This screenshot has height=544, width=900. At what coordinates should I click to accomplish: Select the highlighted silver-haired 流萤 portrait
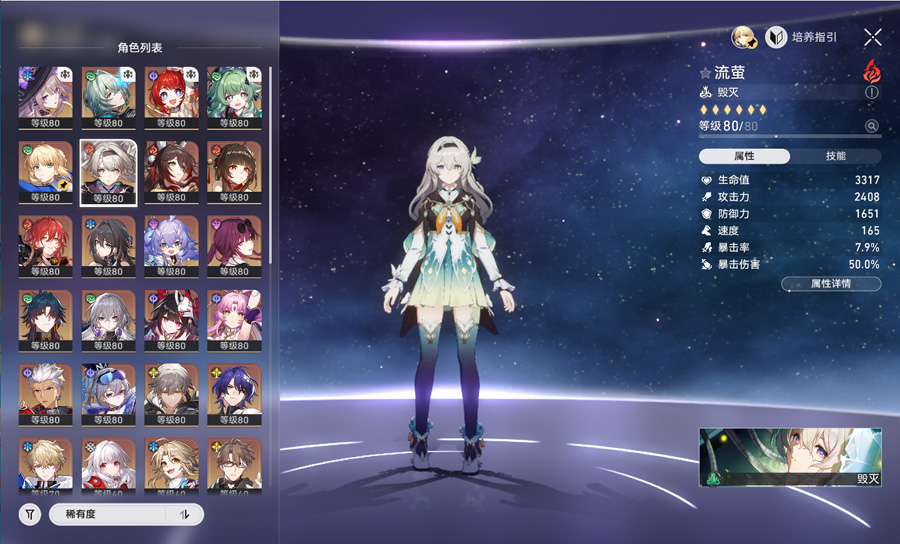pos(108,172)
